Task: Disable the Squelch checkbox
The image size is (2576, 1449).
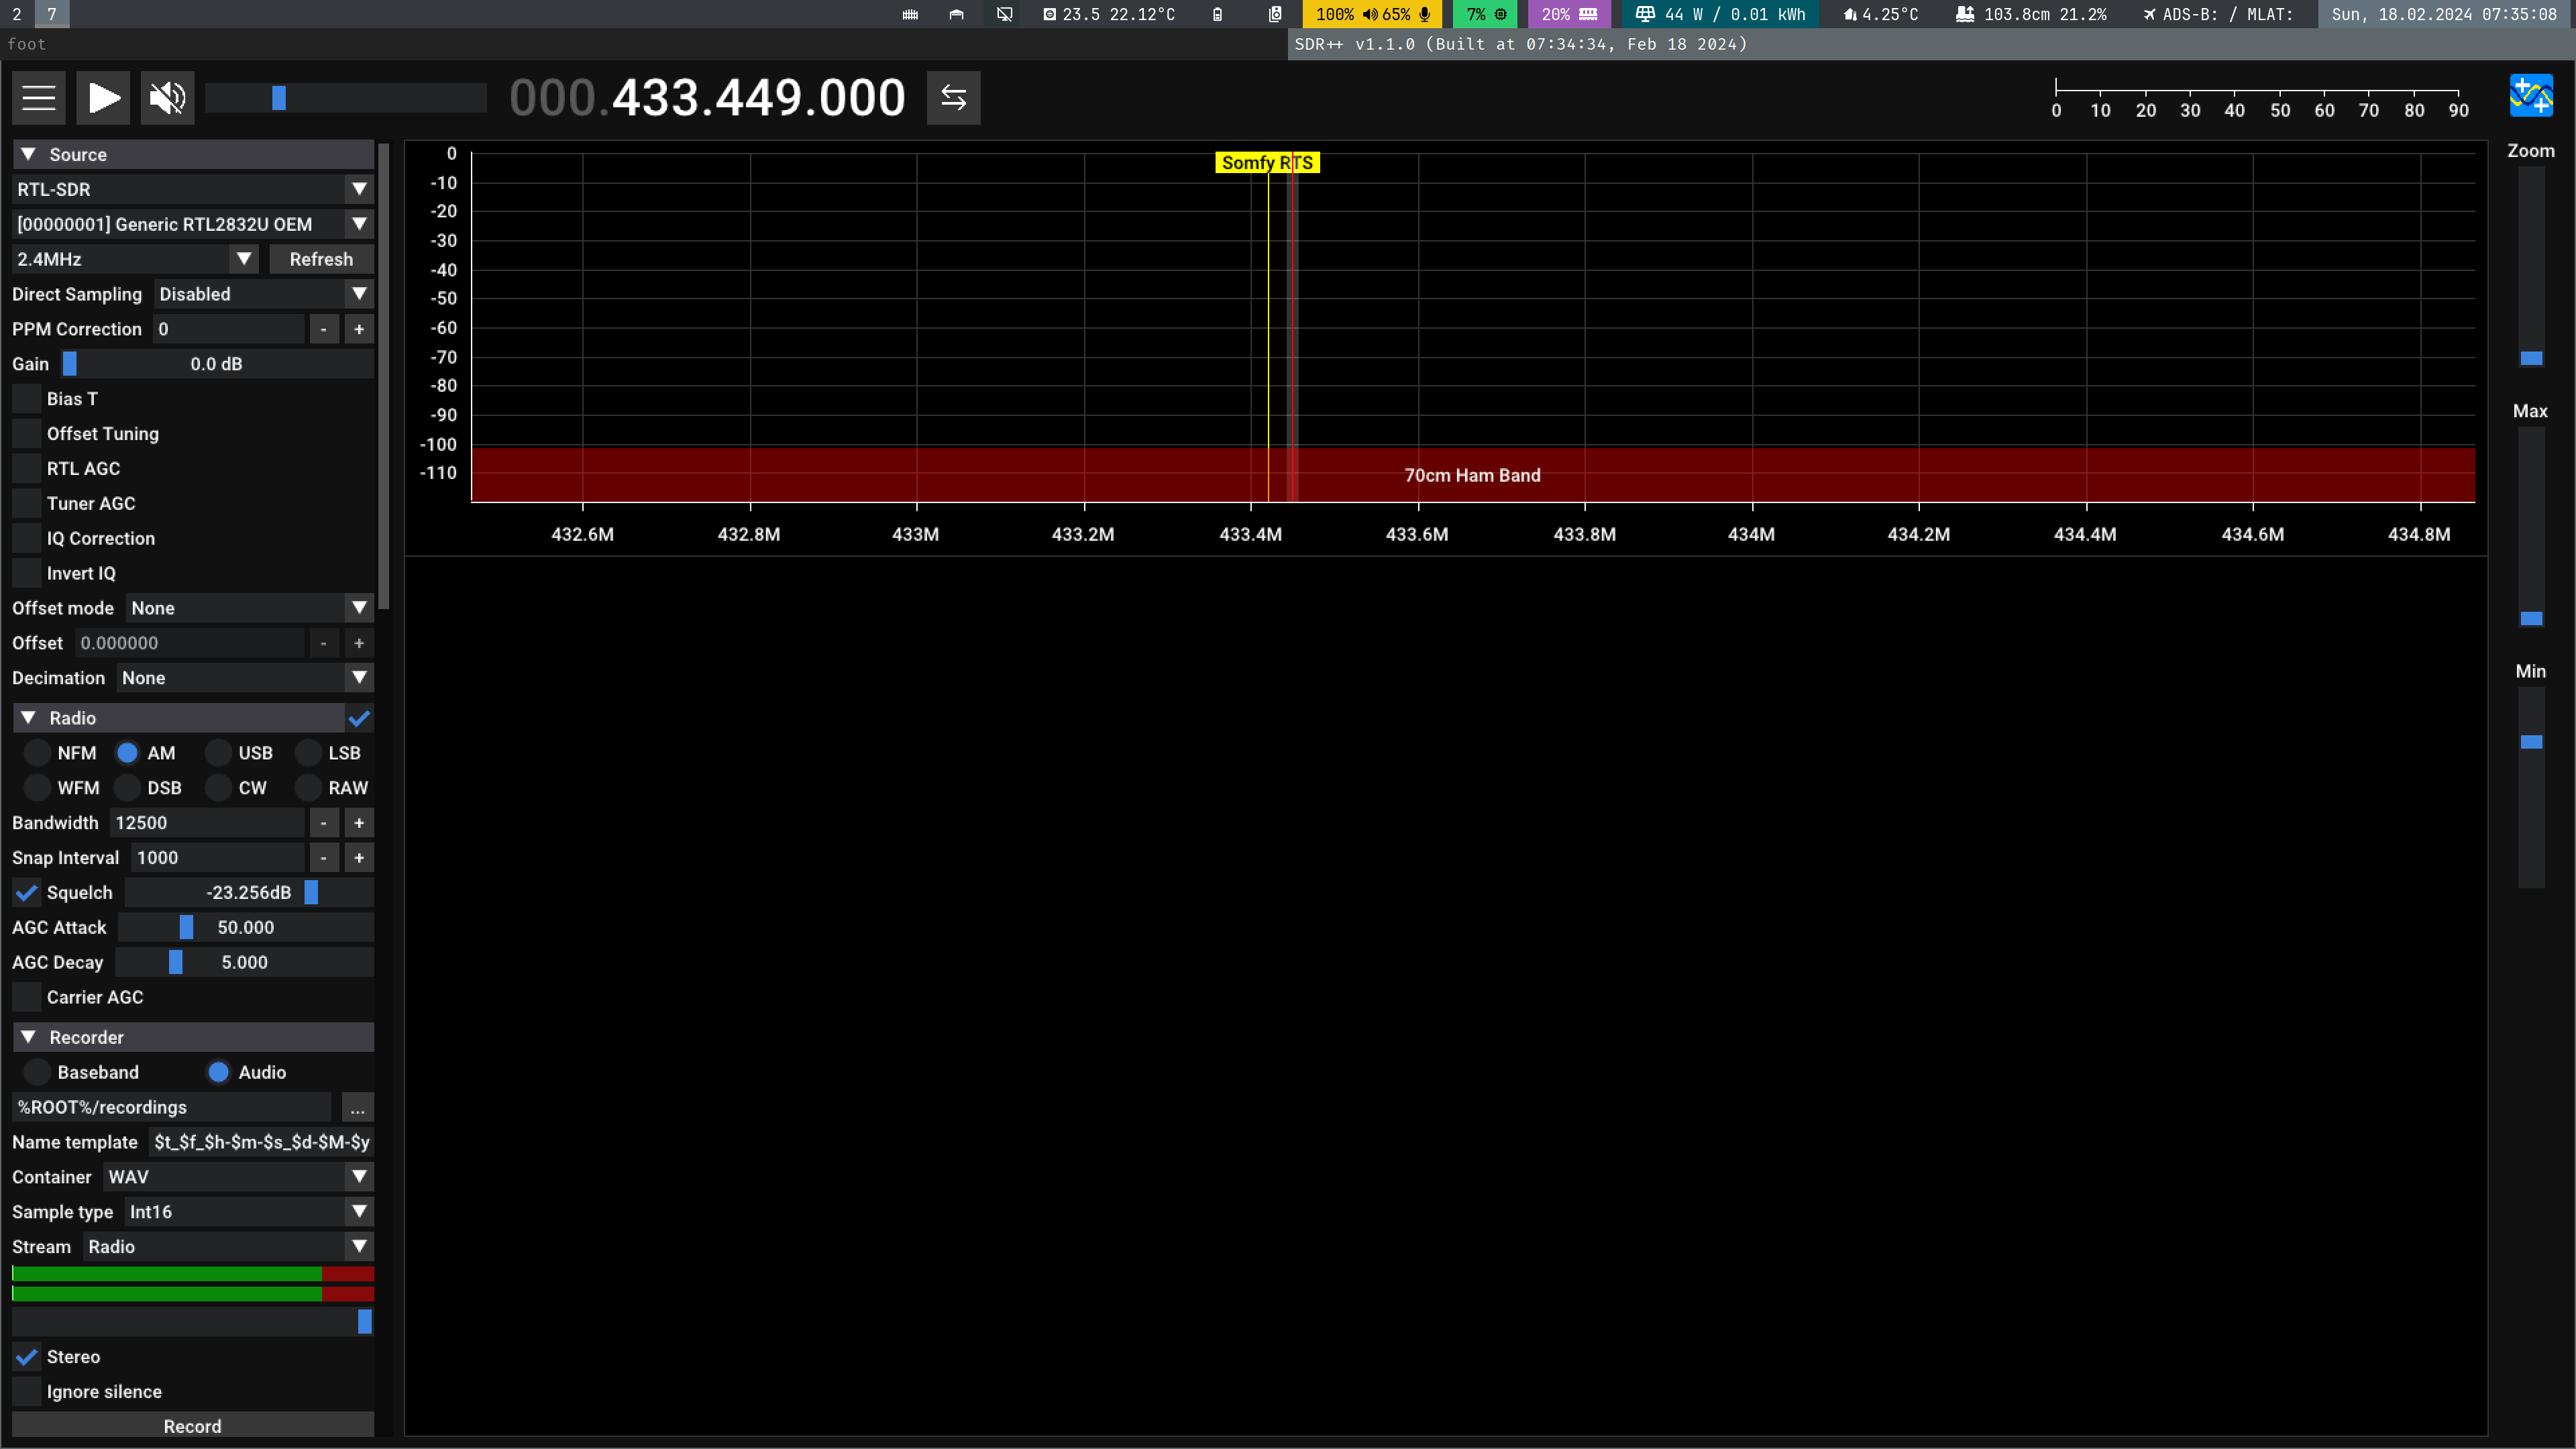Action: click(27, 893)
